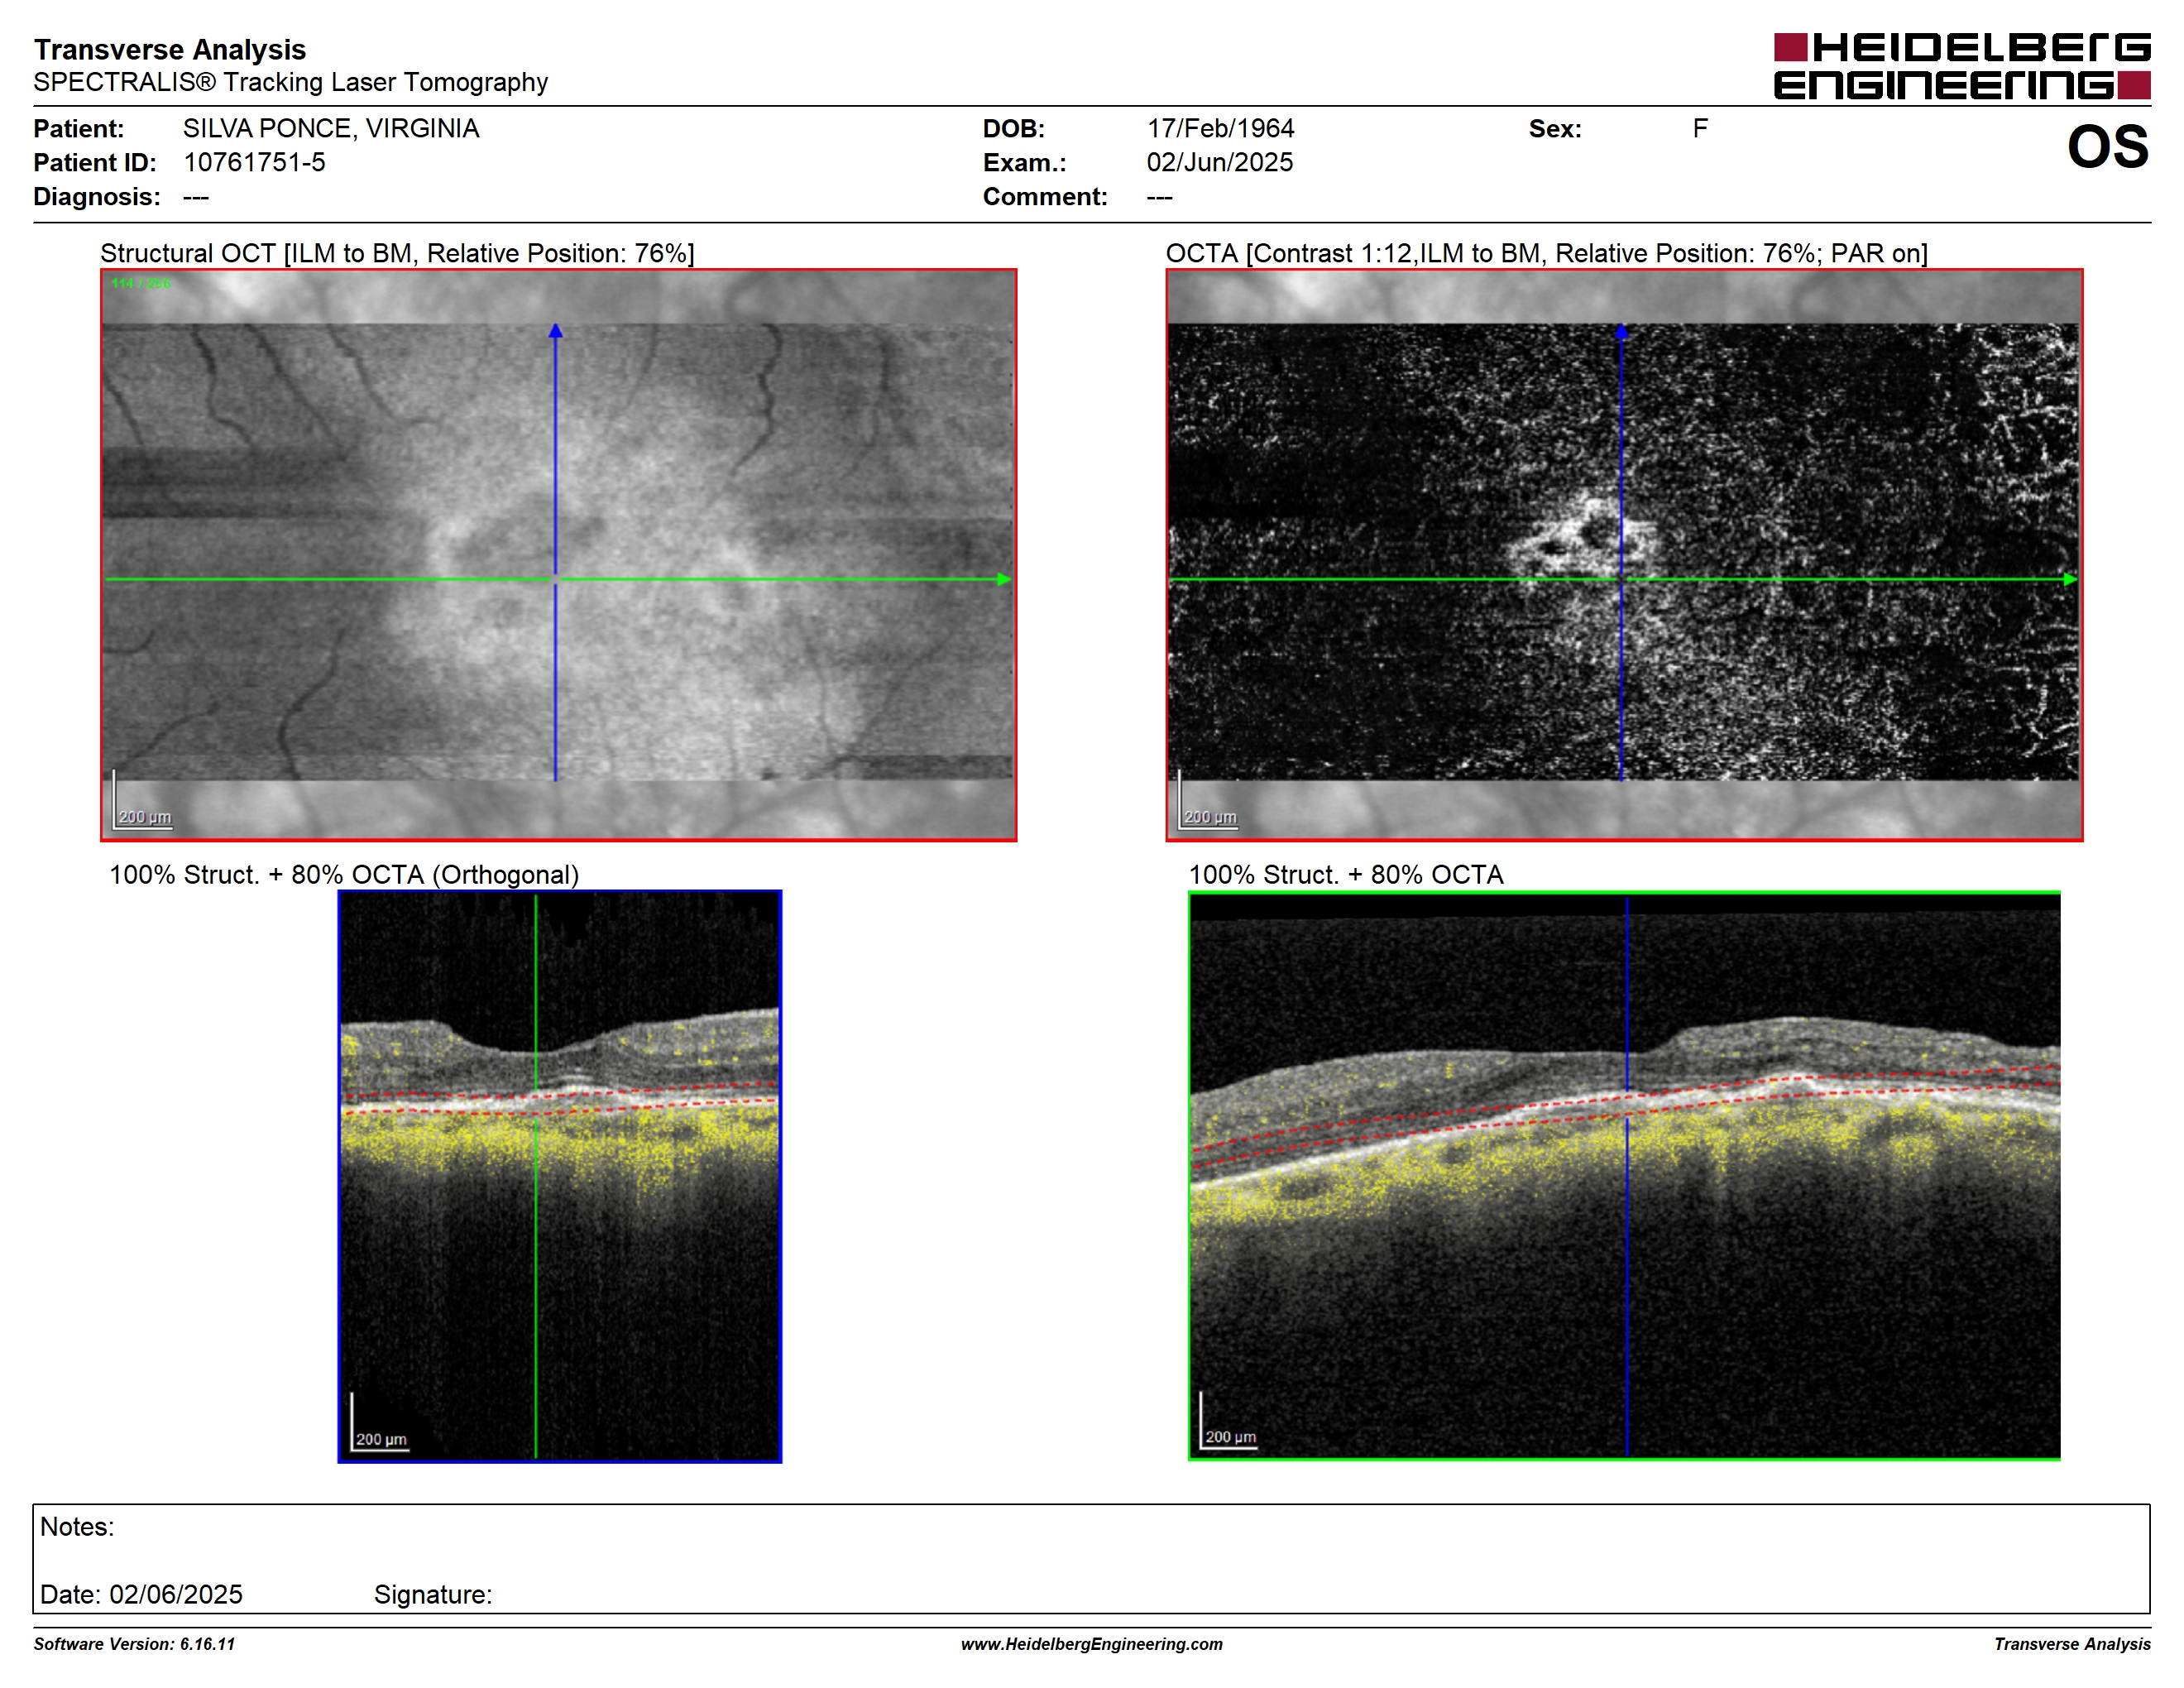Select the exam date 02/Jun/2025
2184x1688 pixels.
pyautogui.click(x=1219, y=162)
